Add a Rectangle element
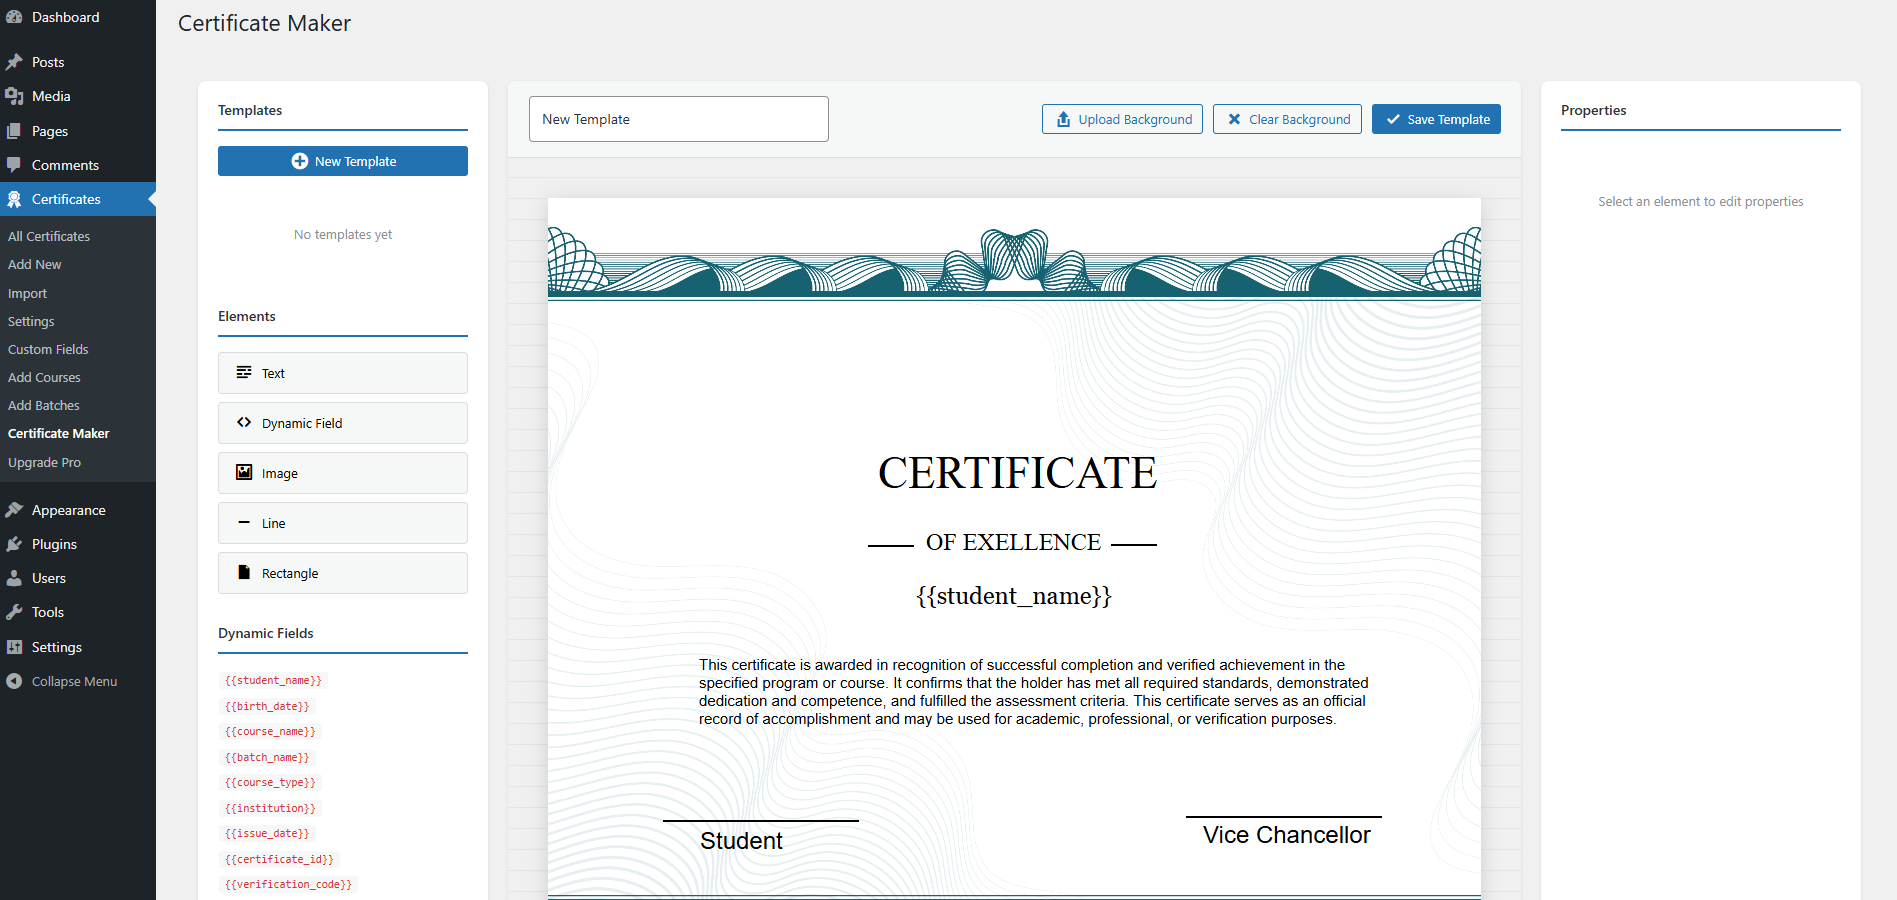1897x900 pixels. point(342,573)
